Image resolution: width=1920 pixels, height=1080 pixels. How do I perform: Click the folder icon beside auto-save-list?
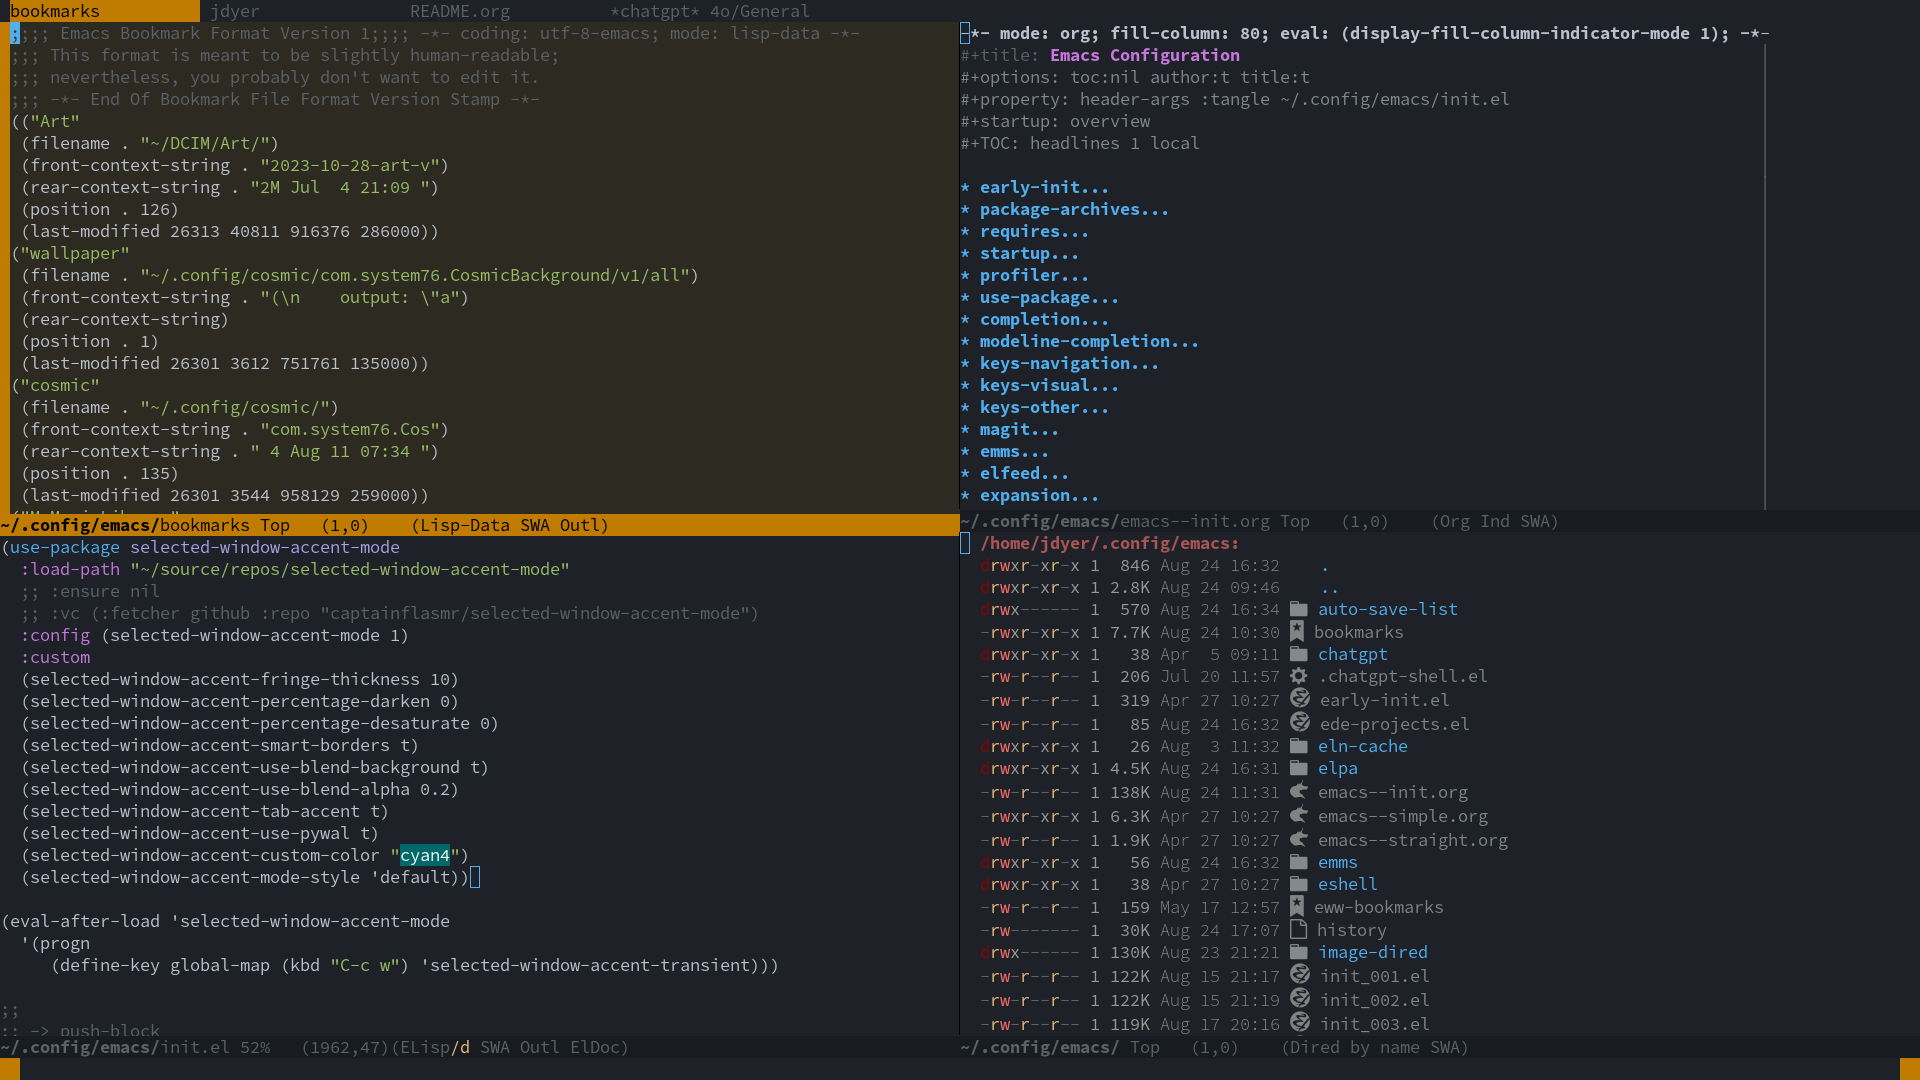pos(1298,609)
